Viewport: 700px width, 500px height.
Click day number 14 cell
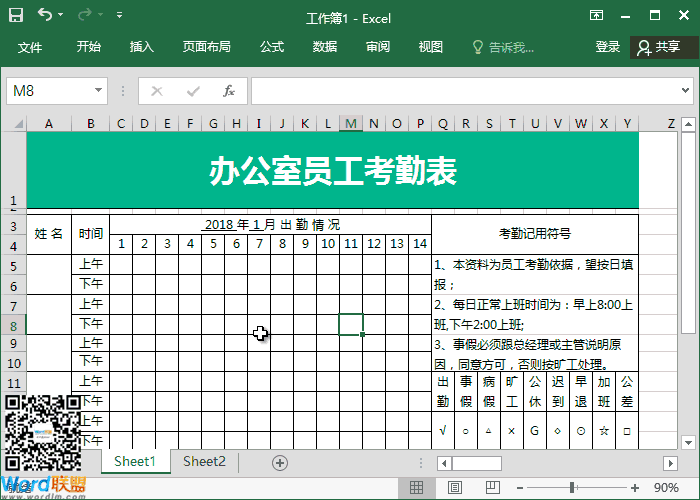click(420, 244)
